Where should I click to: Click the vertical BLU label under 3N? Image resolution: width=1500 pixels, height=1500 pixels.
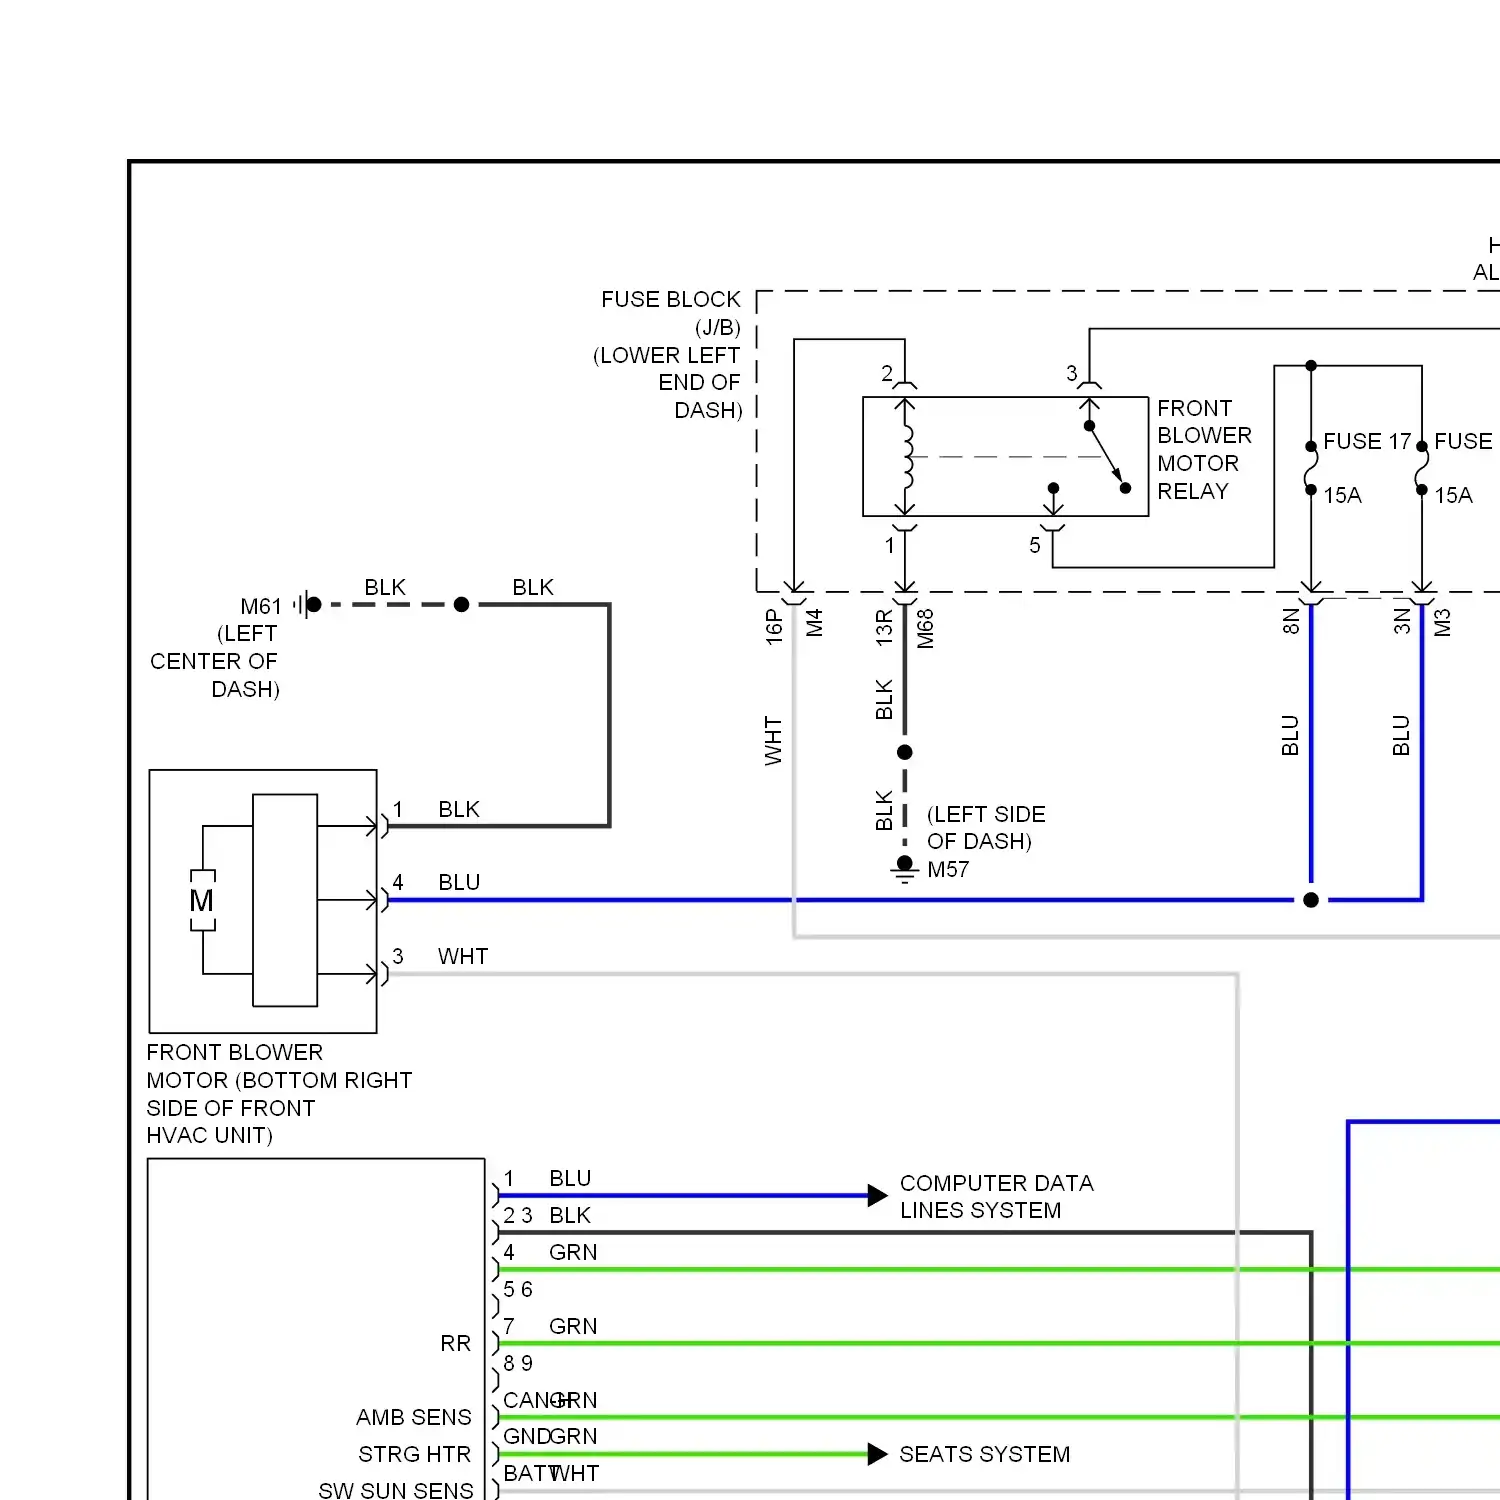tap(1401, 735)
